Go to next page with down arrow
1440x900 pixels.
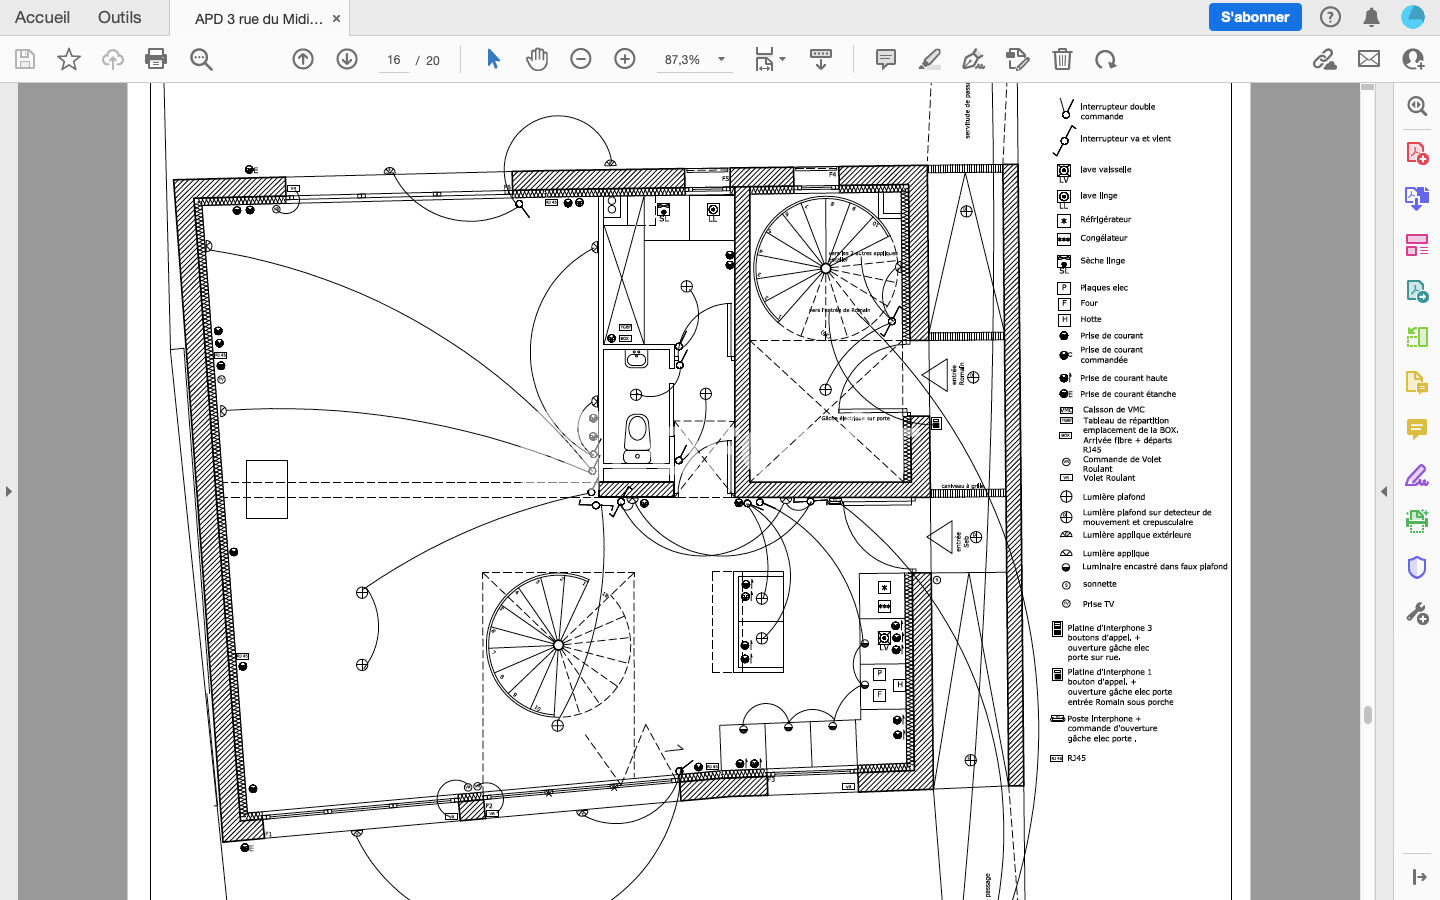click(x=347, y=60)
